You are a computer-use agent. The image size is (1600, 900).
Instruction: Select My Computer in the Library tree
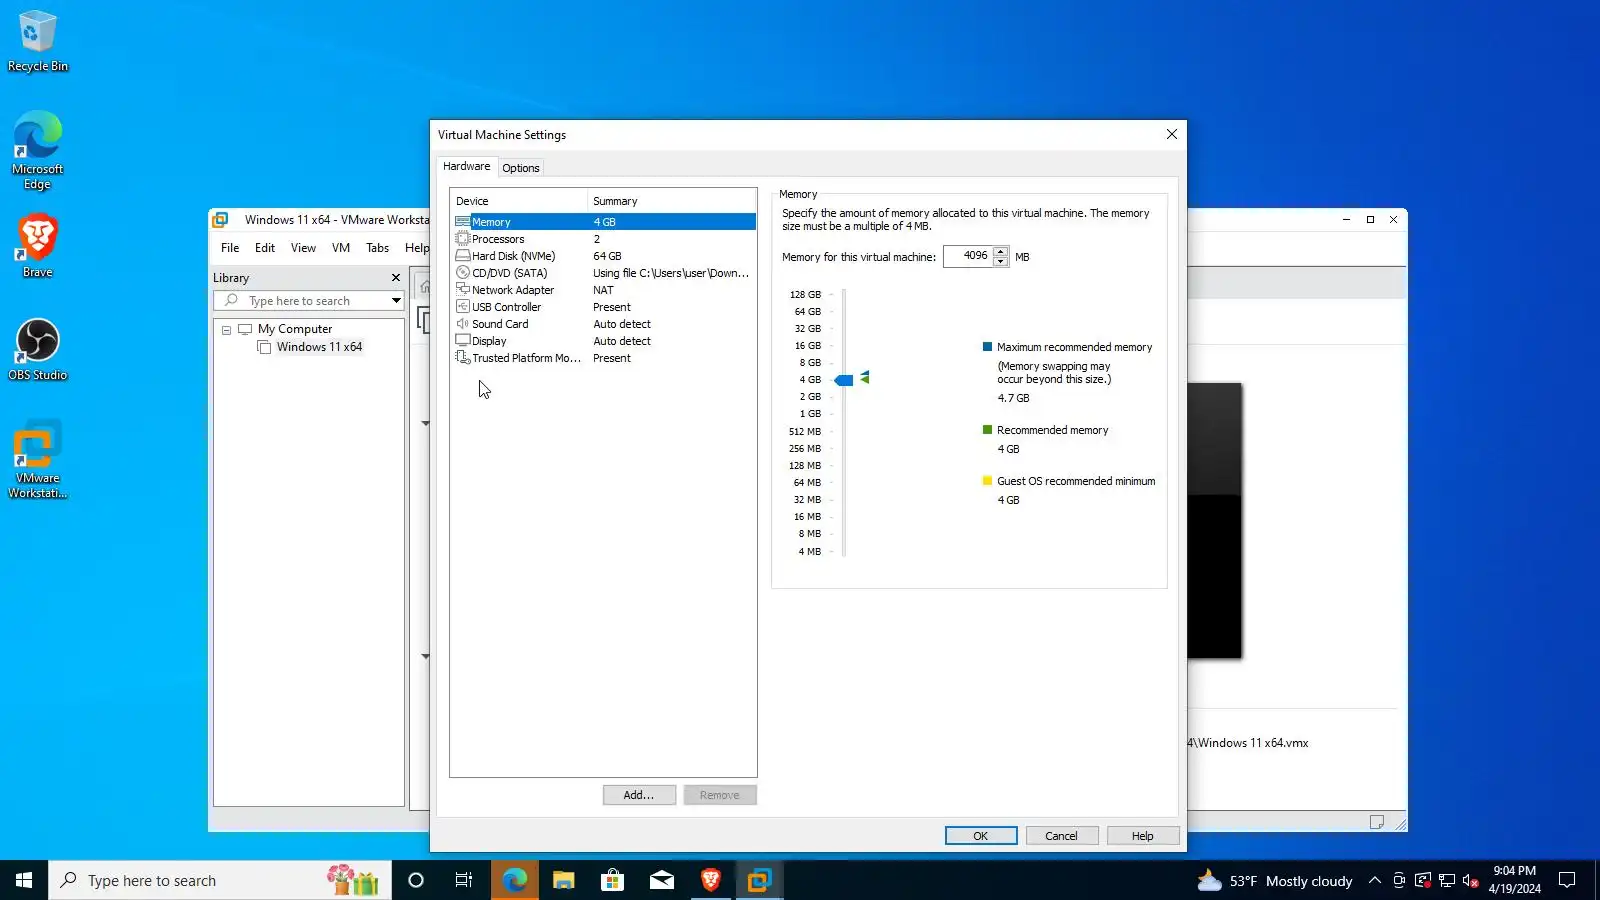[x=295, y=329]
